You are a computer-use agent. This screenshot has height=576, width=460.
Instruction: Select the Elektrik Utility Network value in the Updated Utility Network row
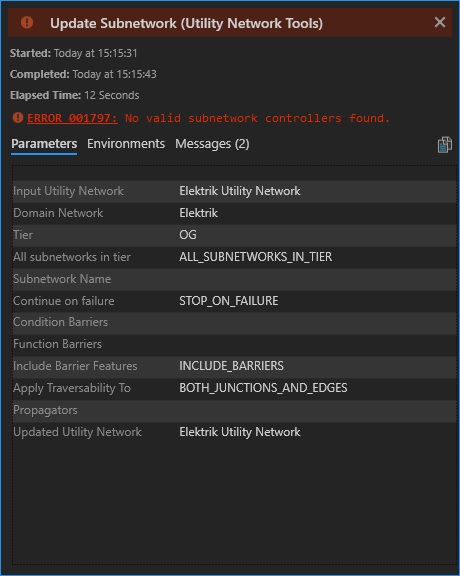click(240, 432)
